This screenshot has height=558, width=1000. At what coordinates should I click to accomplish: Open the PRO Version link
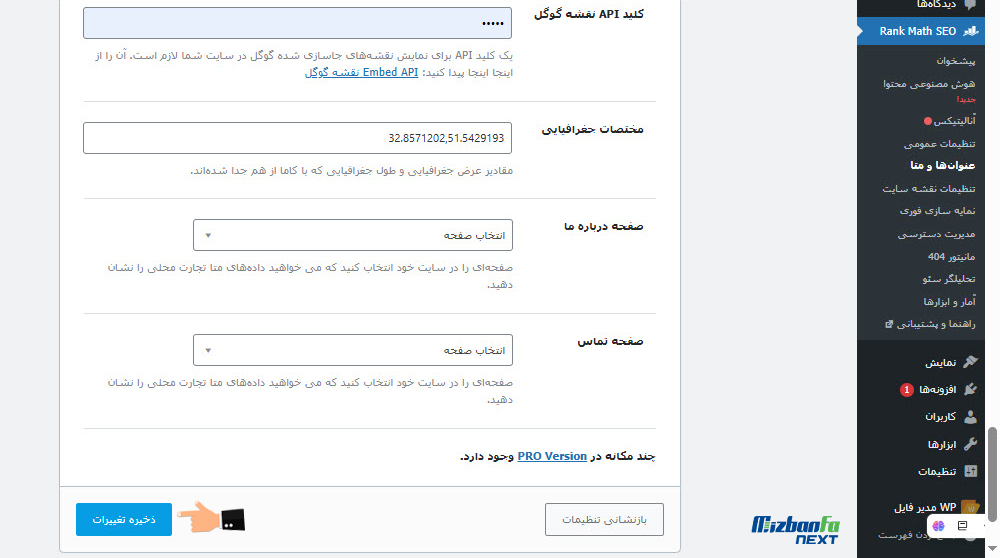(x=552, y=456)
